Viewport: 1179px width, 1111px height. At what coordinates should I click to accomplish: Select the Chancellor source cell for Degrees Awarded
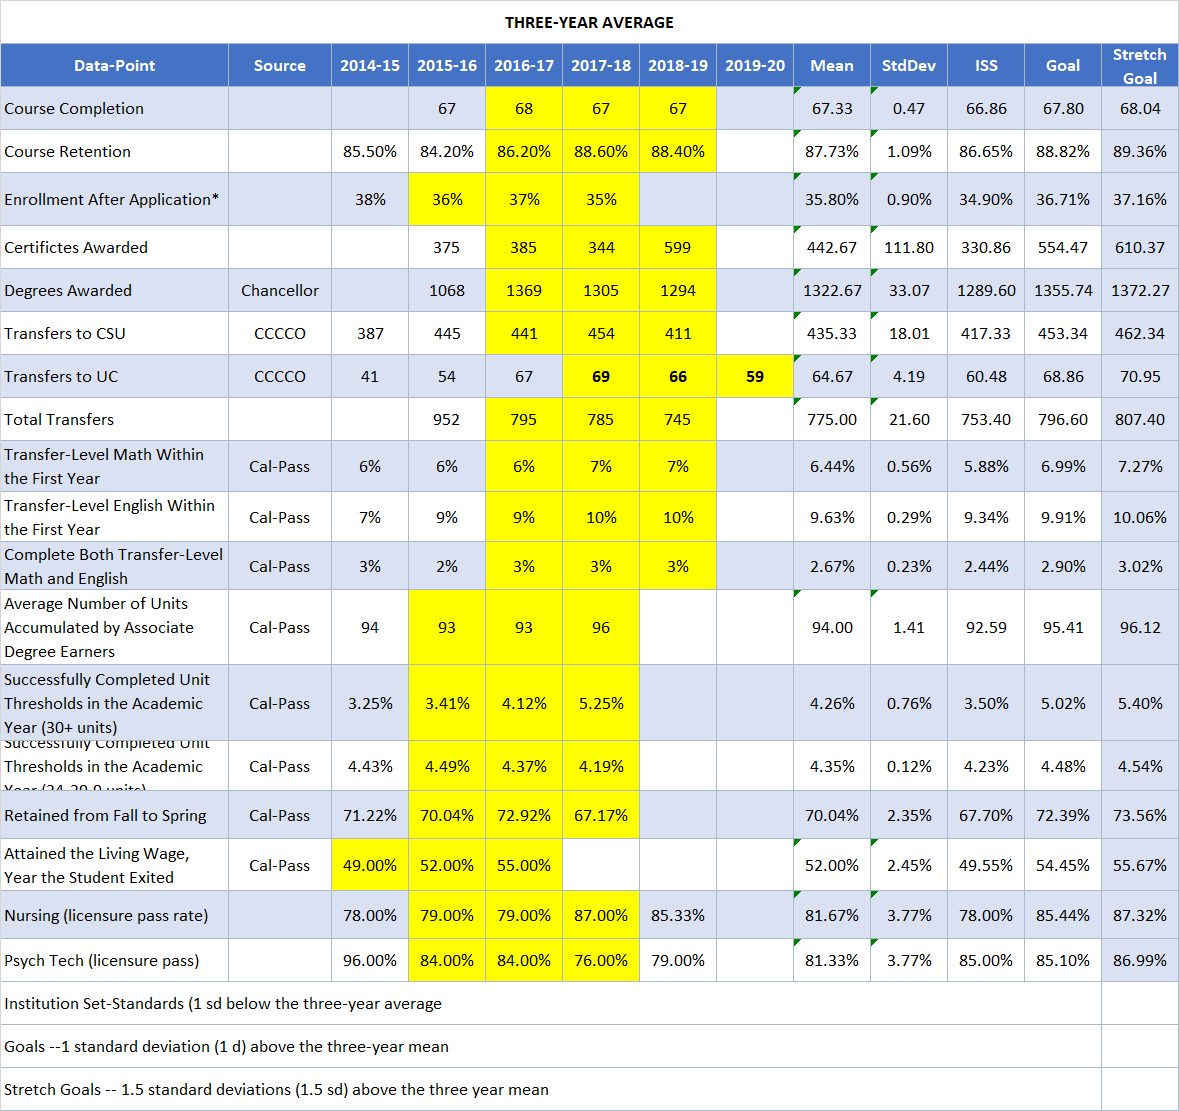(x=279, y=291)
